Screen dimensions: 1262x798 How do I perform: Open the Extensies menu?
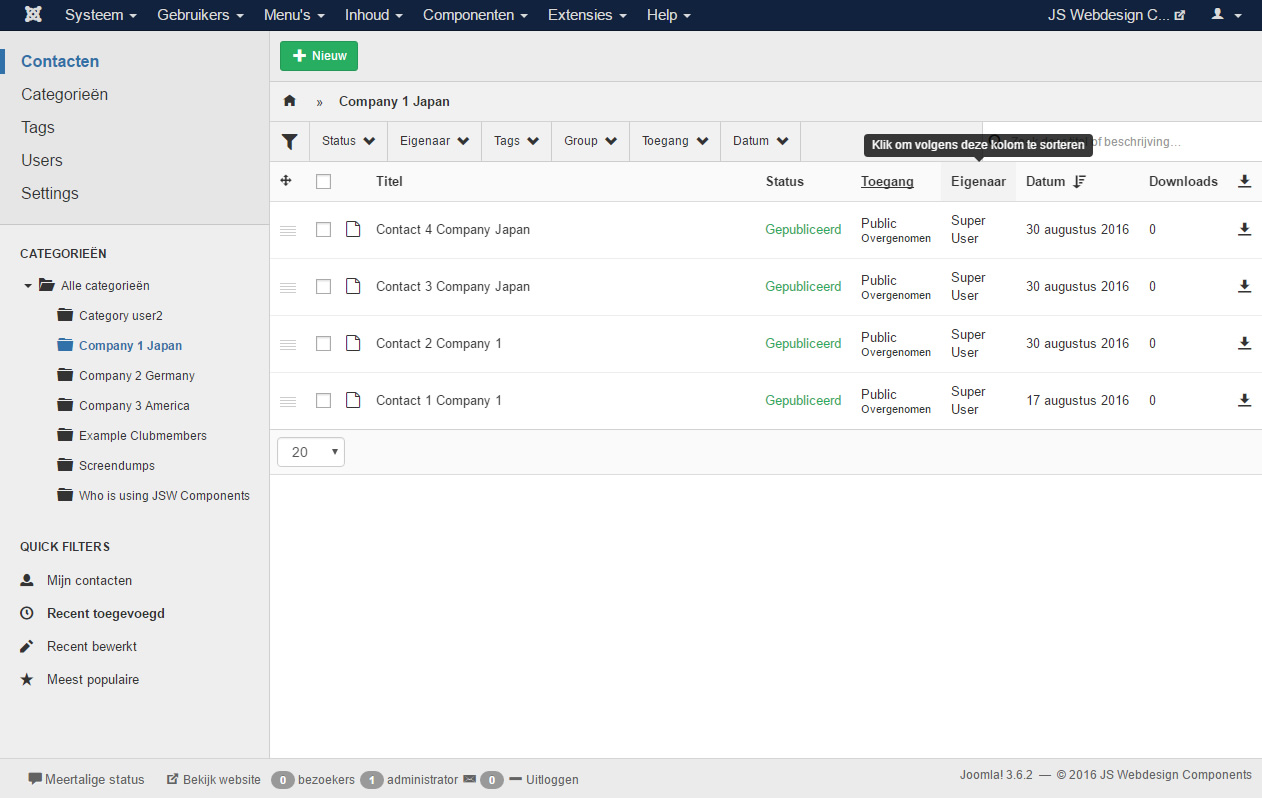pos(587,15)
